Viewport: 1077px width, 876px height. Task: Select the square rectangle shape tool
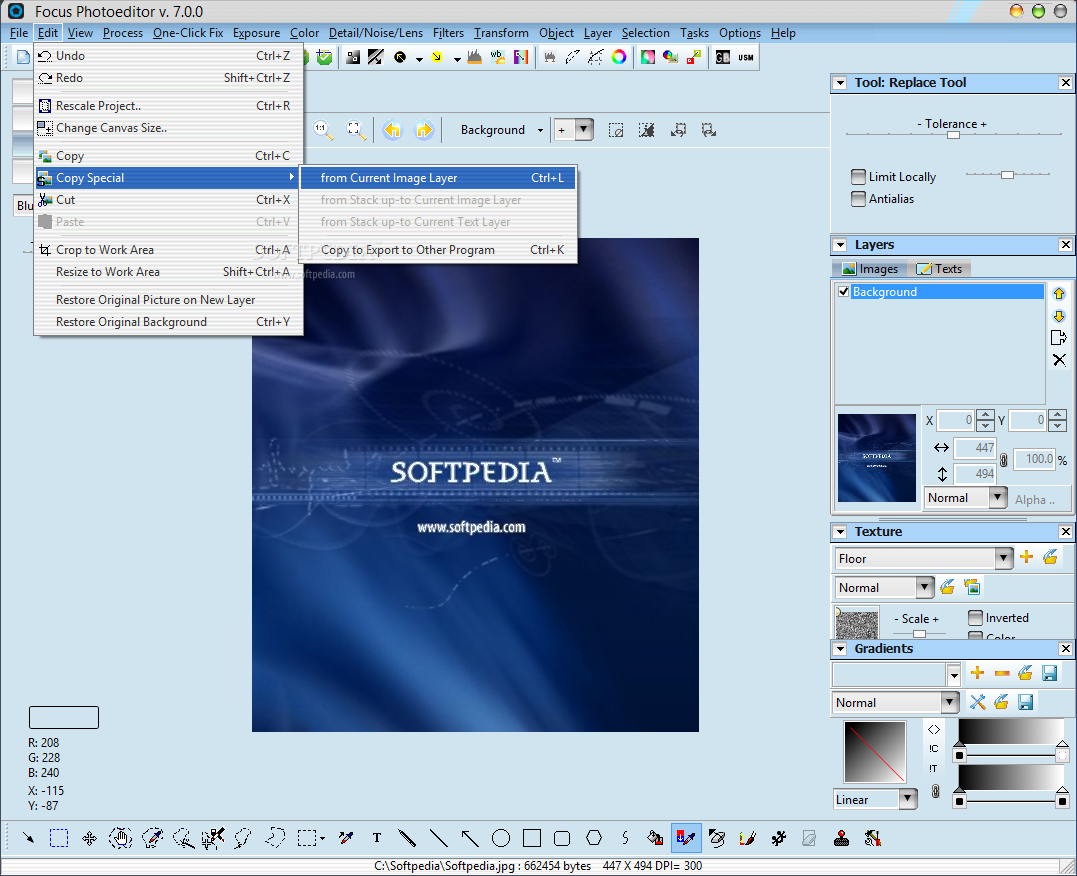pos(532,838)
